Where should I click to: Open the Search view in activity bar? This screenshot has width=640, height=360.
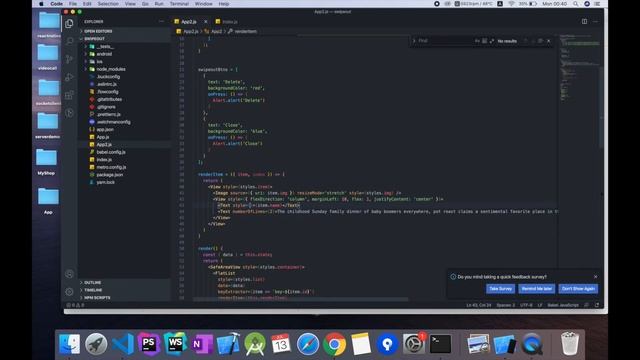click(x=69, y=41)
